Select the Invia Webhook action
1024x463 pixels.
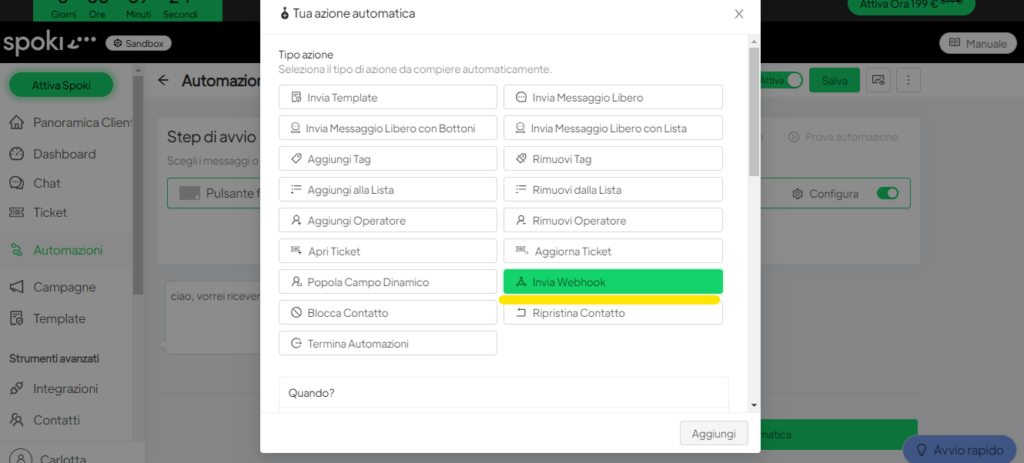coord(612,282)
